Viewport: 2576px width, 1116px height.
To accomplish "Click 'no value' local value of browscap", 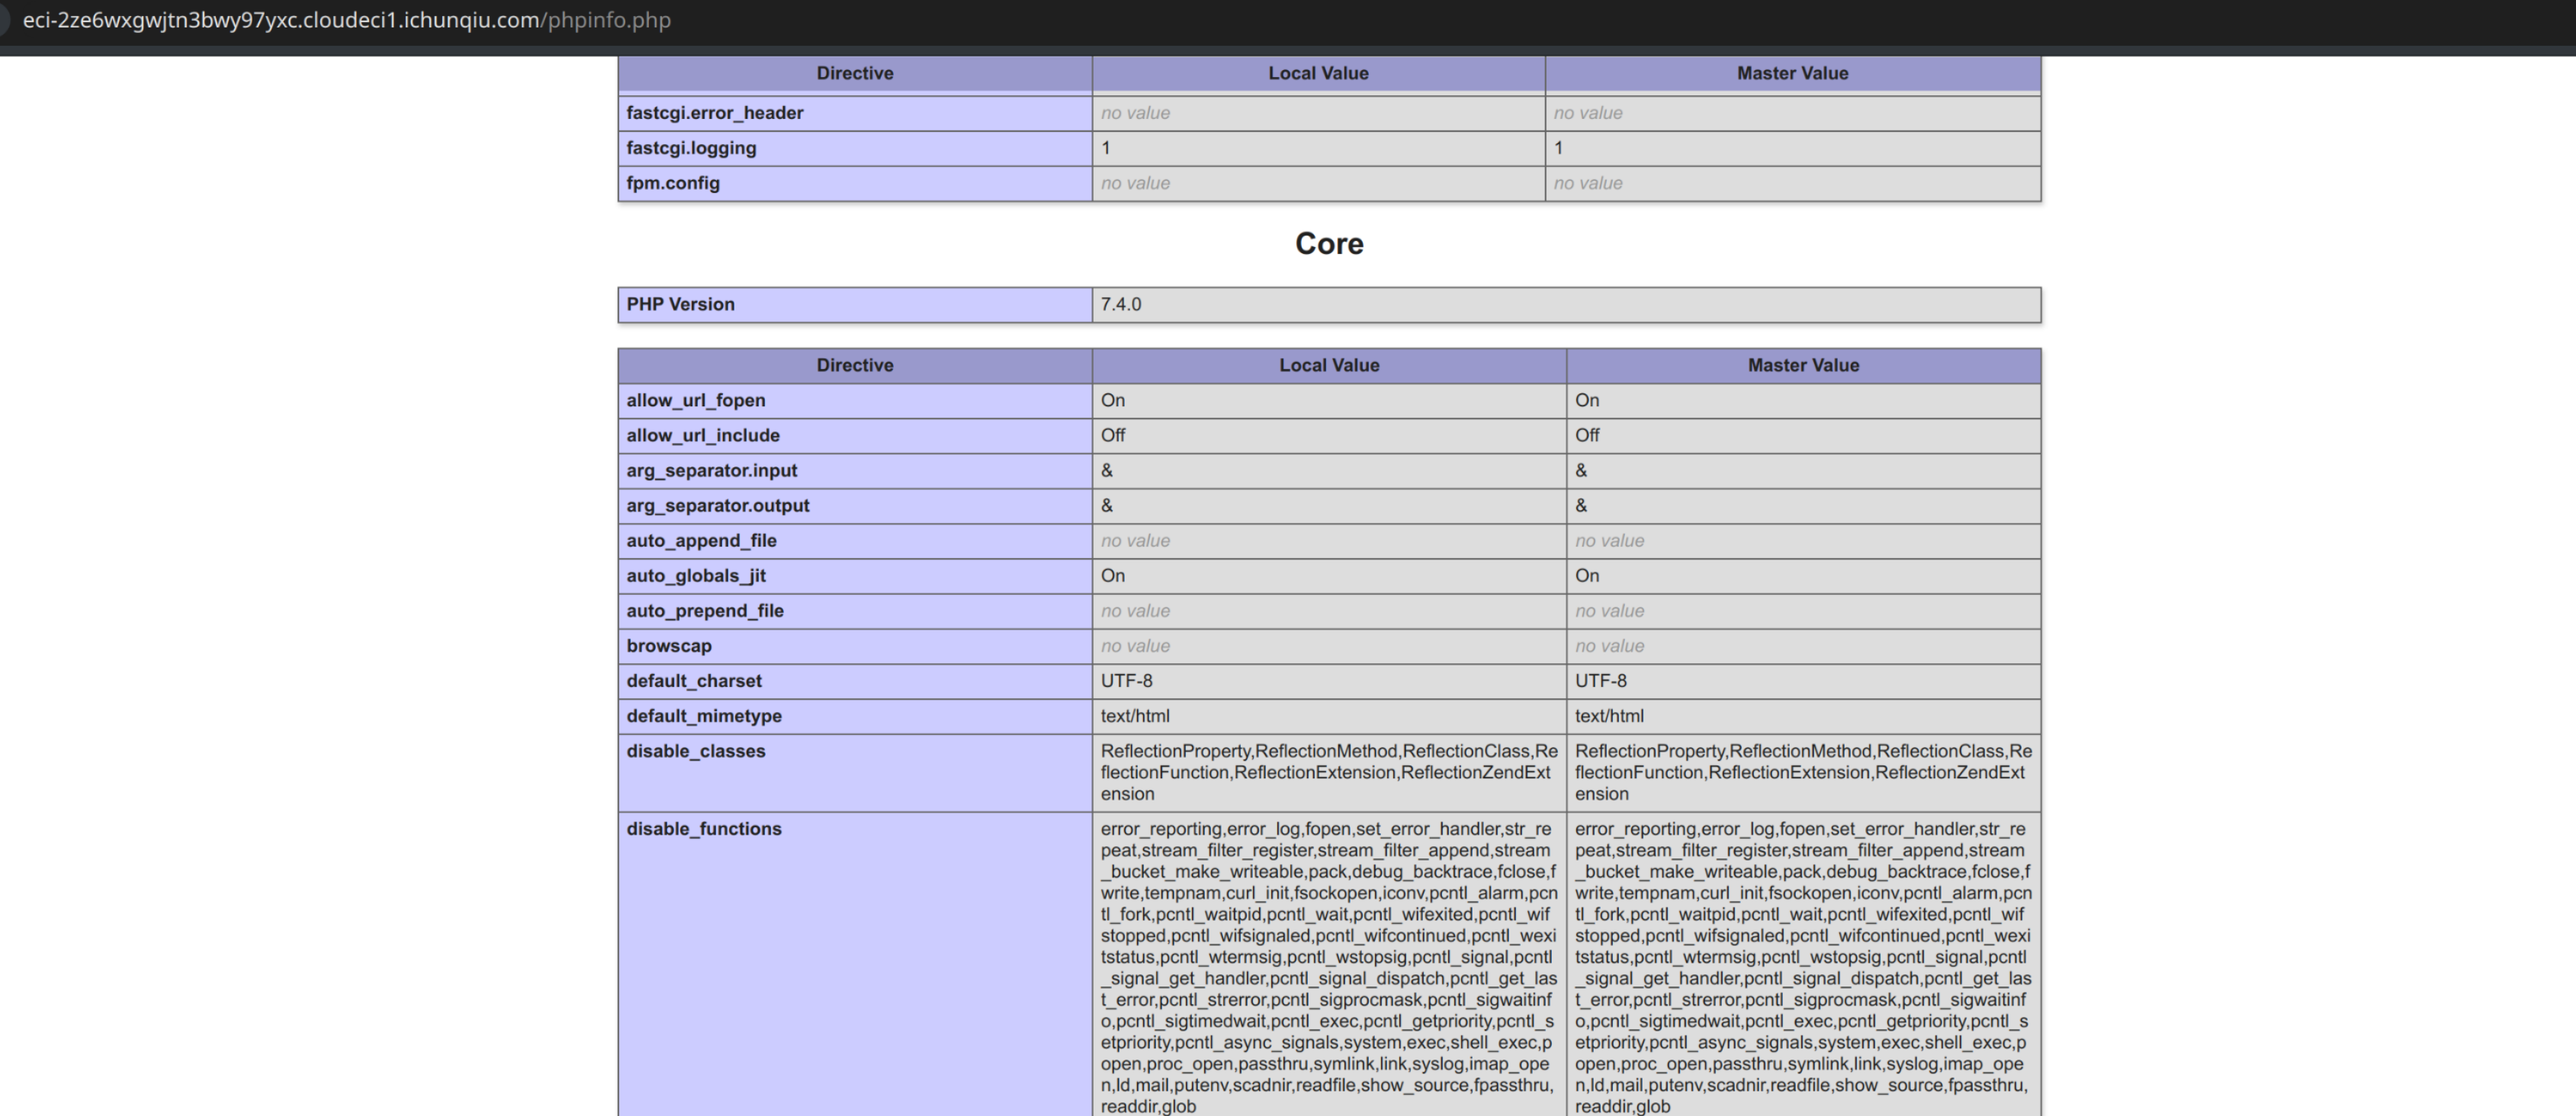I will pos(1135,646).
